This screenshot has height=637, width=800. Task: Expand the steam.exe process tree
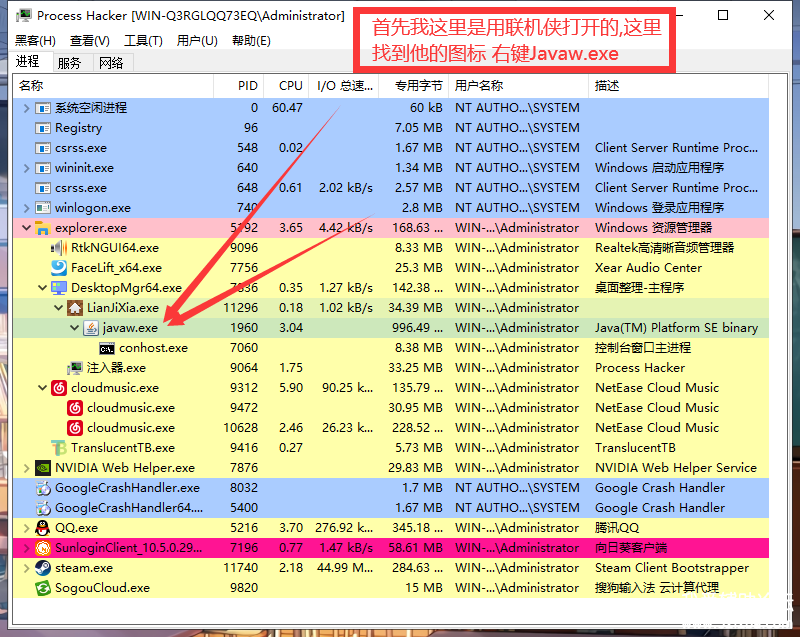coord(26,568)
